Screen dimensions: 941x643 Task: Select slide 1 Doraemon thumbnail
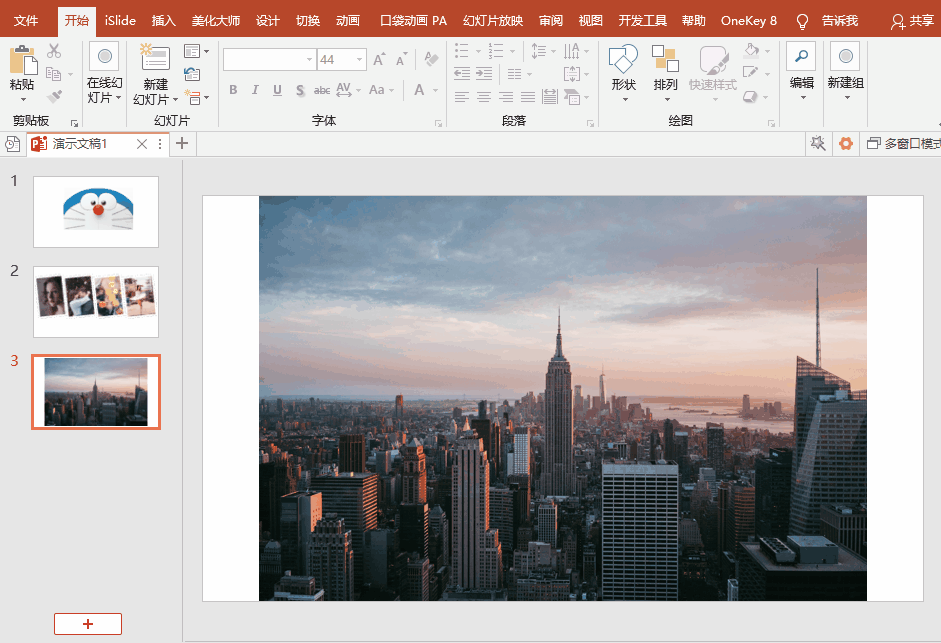96,212
